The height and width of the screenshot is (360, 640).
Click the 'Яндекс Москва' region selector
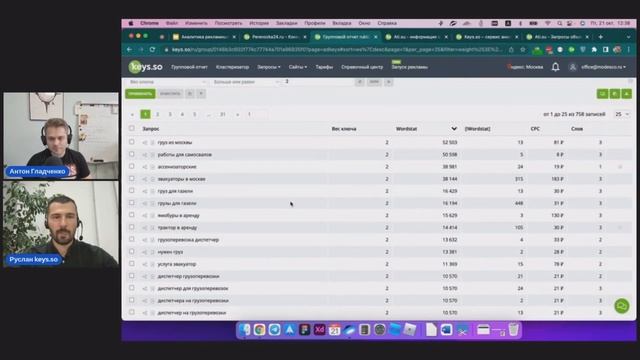click(x=525, y=67)
